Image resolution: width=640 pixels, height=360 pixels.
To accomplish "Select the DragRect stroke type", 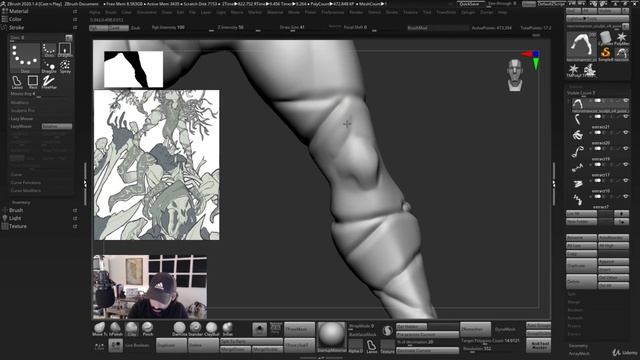I will tap(65, 50).
